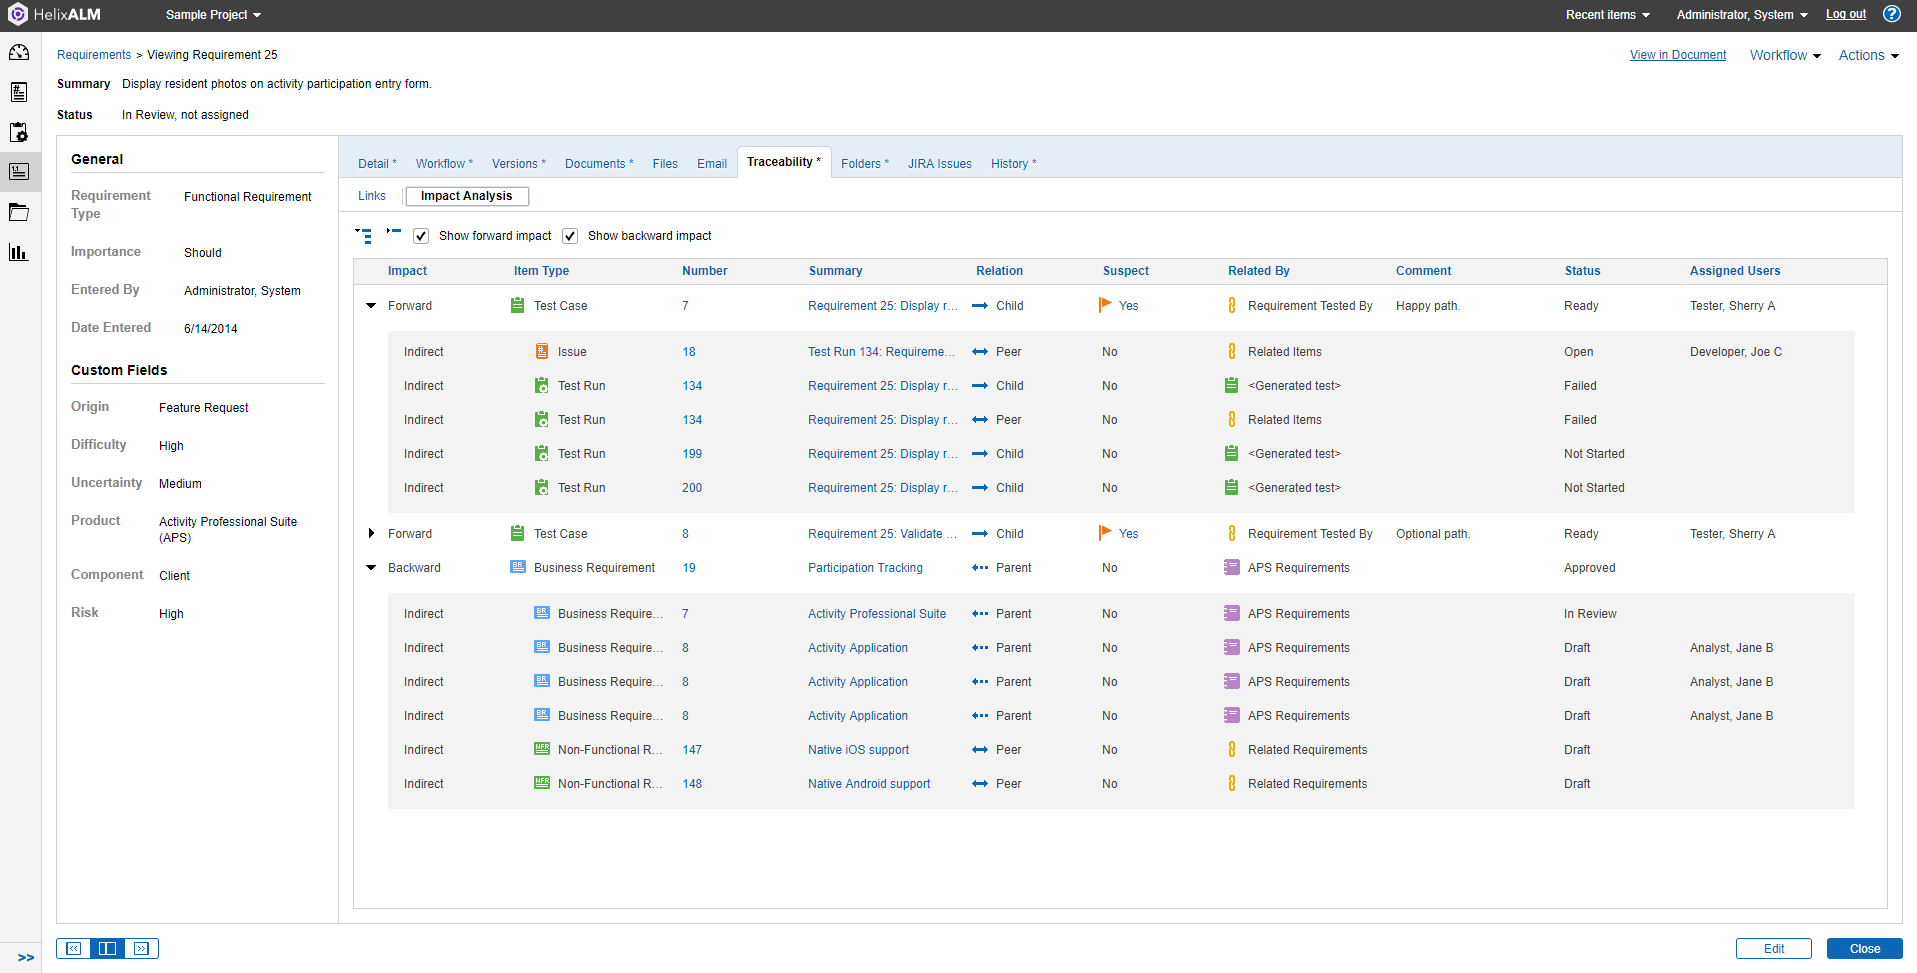1917x973 pixels.
Task: Click the expand all rows tree icon
Action: point(364,236)
